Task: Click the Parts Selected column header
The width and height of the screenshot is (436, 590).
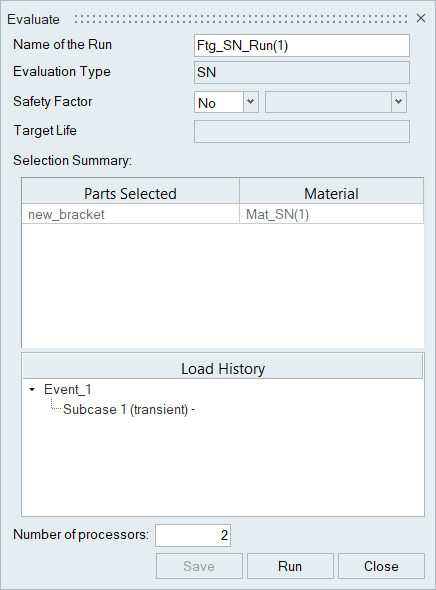Action: (x=130, y=193)
